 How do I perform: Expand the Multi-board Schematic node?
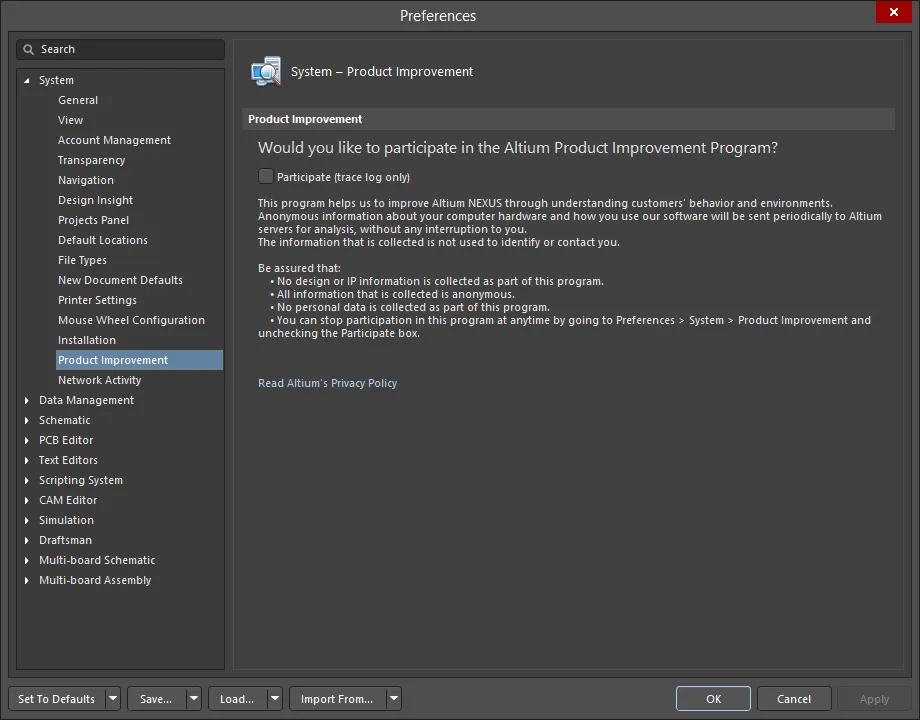pyautogui.click(x=26, y=560)
